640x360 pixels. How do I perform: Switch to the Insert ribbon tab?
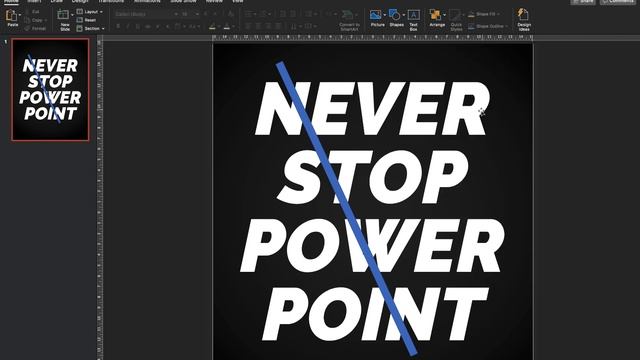pos(34,1)
